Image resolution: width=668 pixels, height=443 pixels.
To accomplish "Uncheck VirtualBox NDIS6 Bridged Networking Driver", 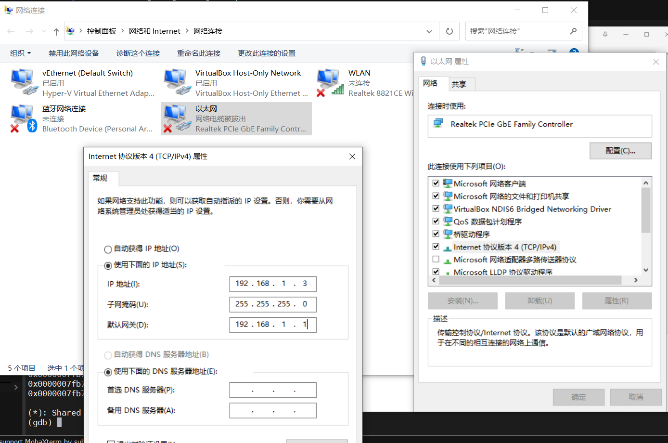I will [x=435, y=208].
